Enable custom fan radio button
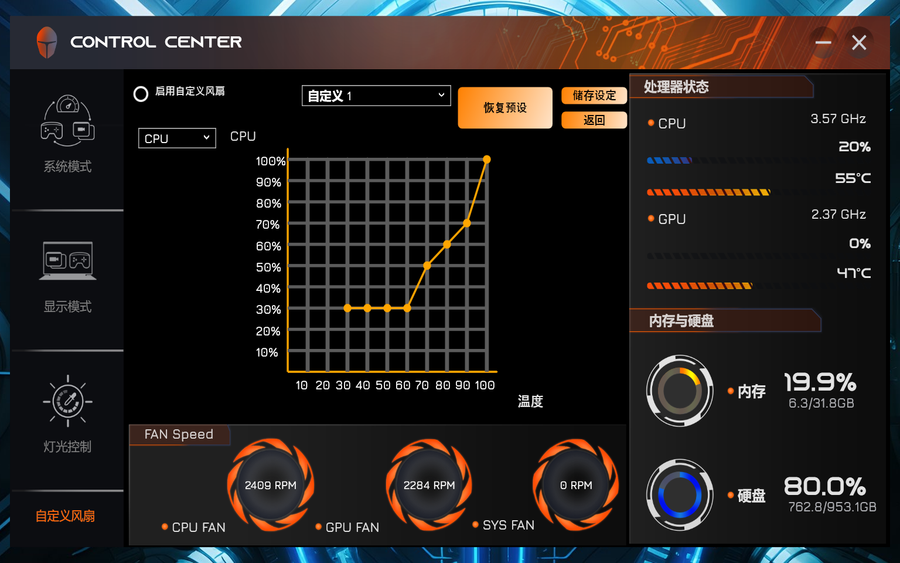The height and width of the screenshot is (563, 900). (x=141, y=93)
